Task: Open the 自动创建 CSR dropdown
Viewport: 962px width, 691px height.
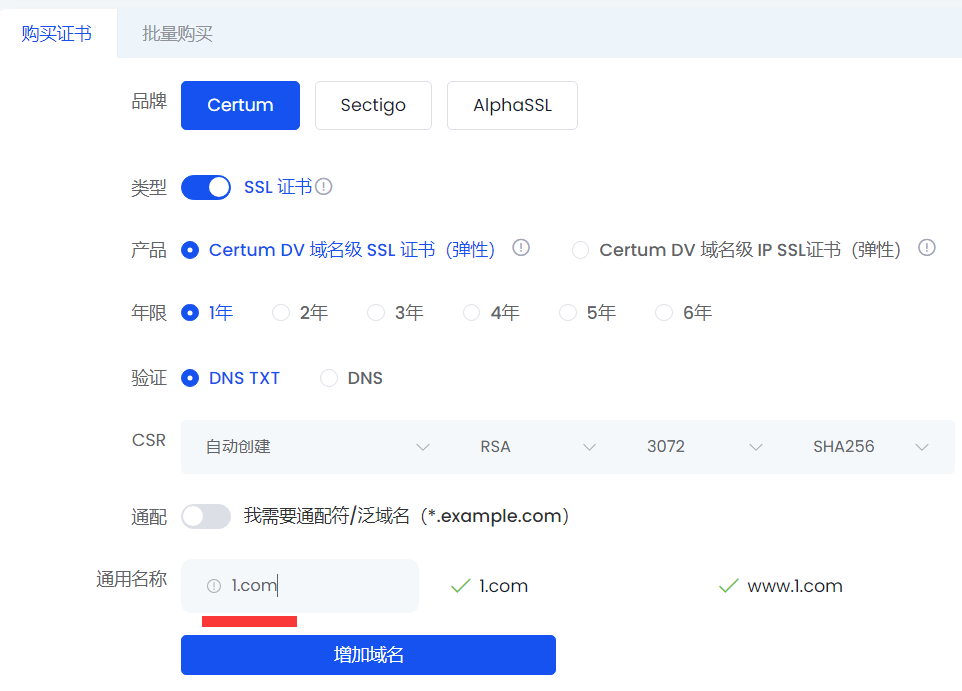Action: [x=317, y=447]
